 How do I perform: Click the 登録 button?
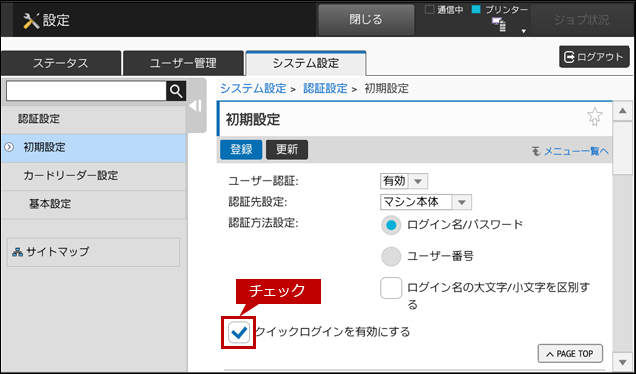241,150
